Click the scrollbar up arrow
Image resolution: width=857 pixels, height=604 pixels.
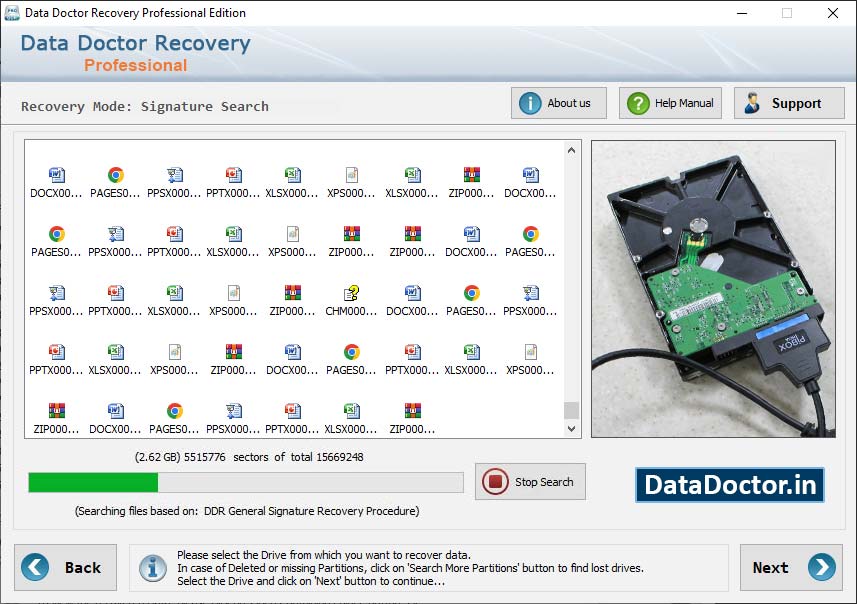(x=570, y=149)
